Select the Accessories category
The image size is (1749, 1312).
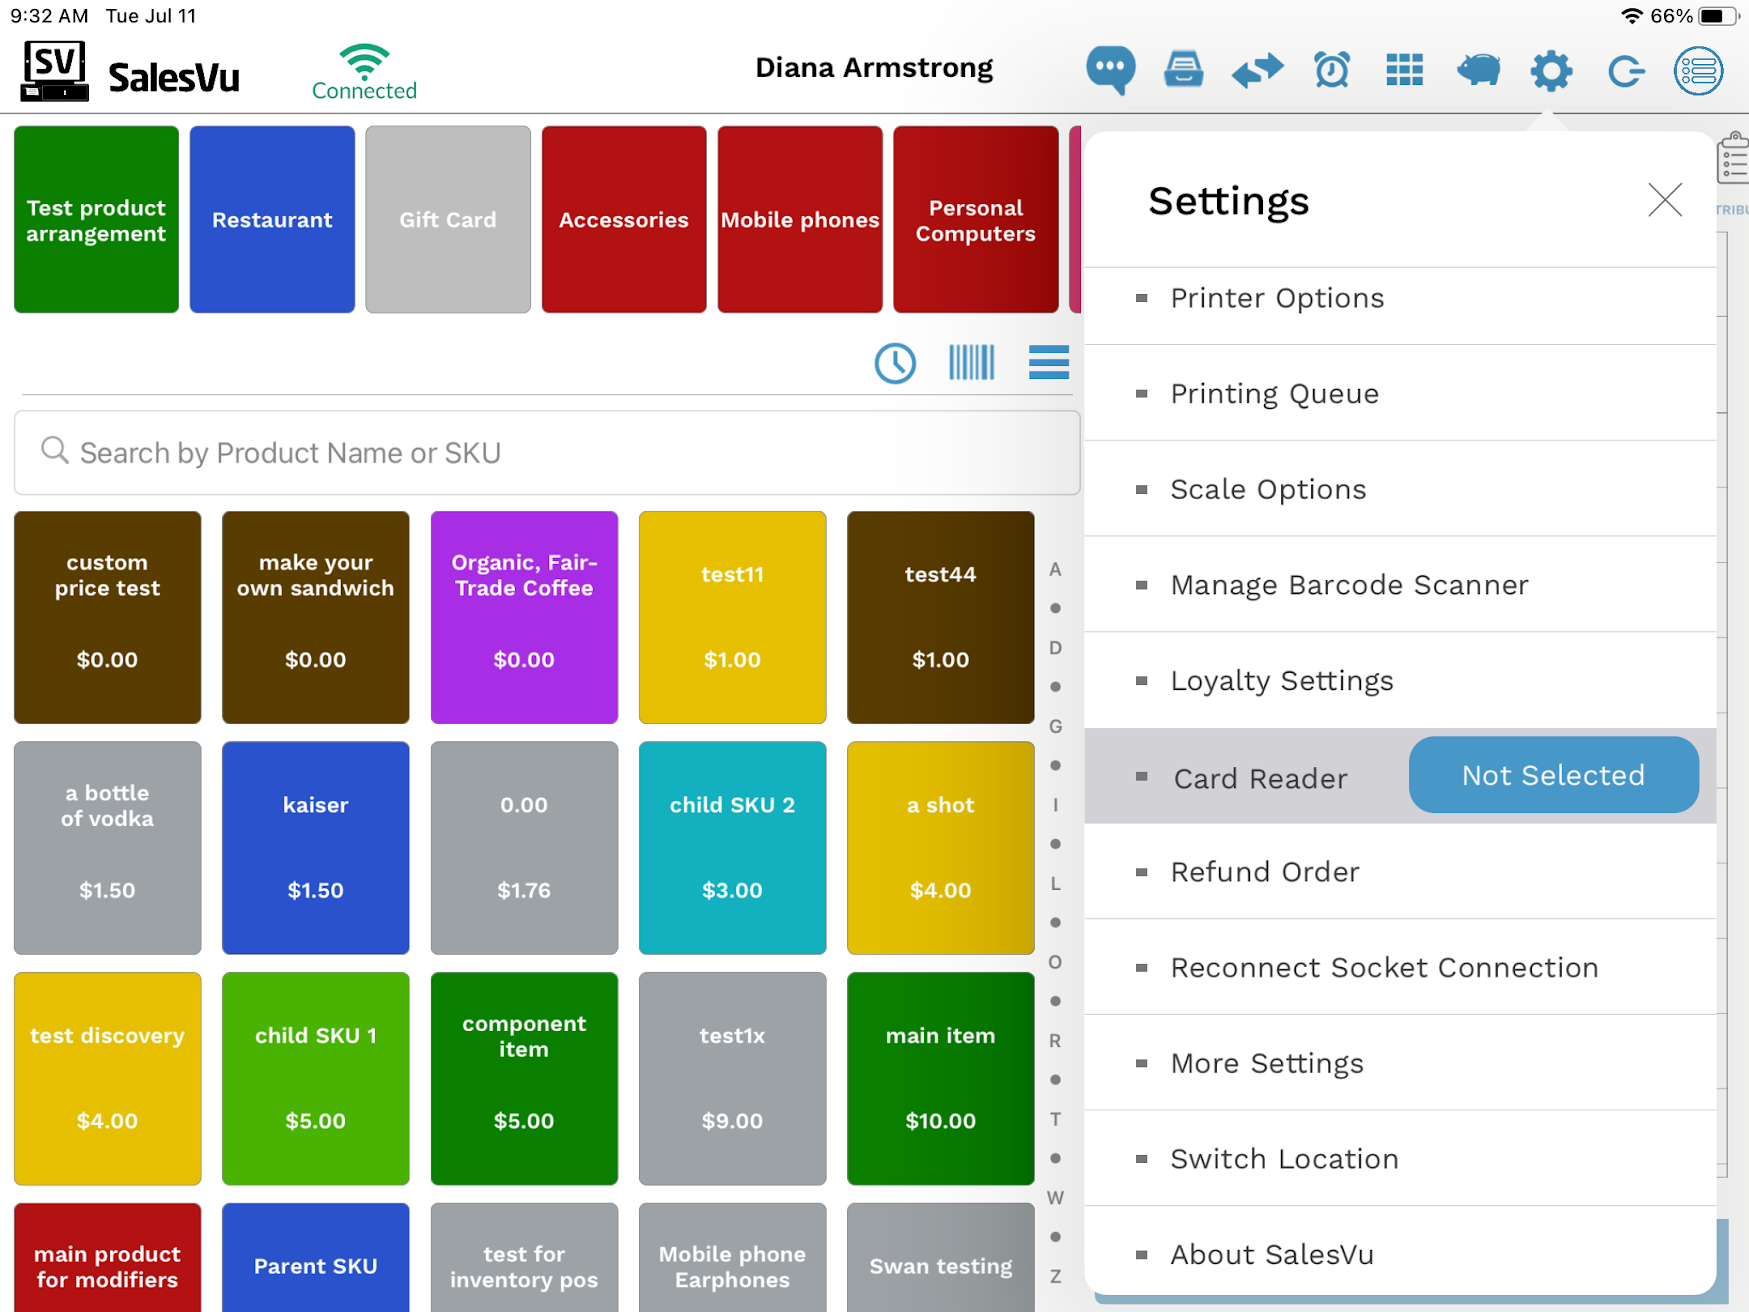[x=624, y=220]
